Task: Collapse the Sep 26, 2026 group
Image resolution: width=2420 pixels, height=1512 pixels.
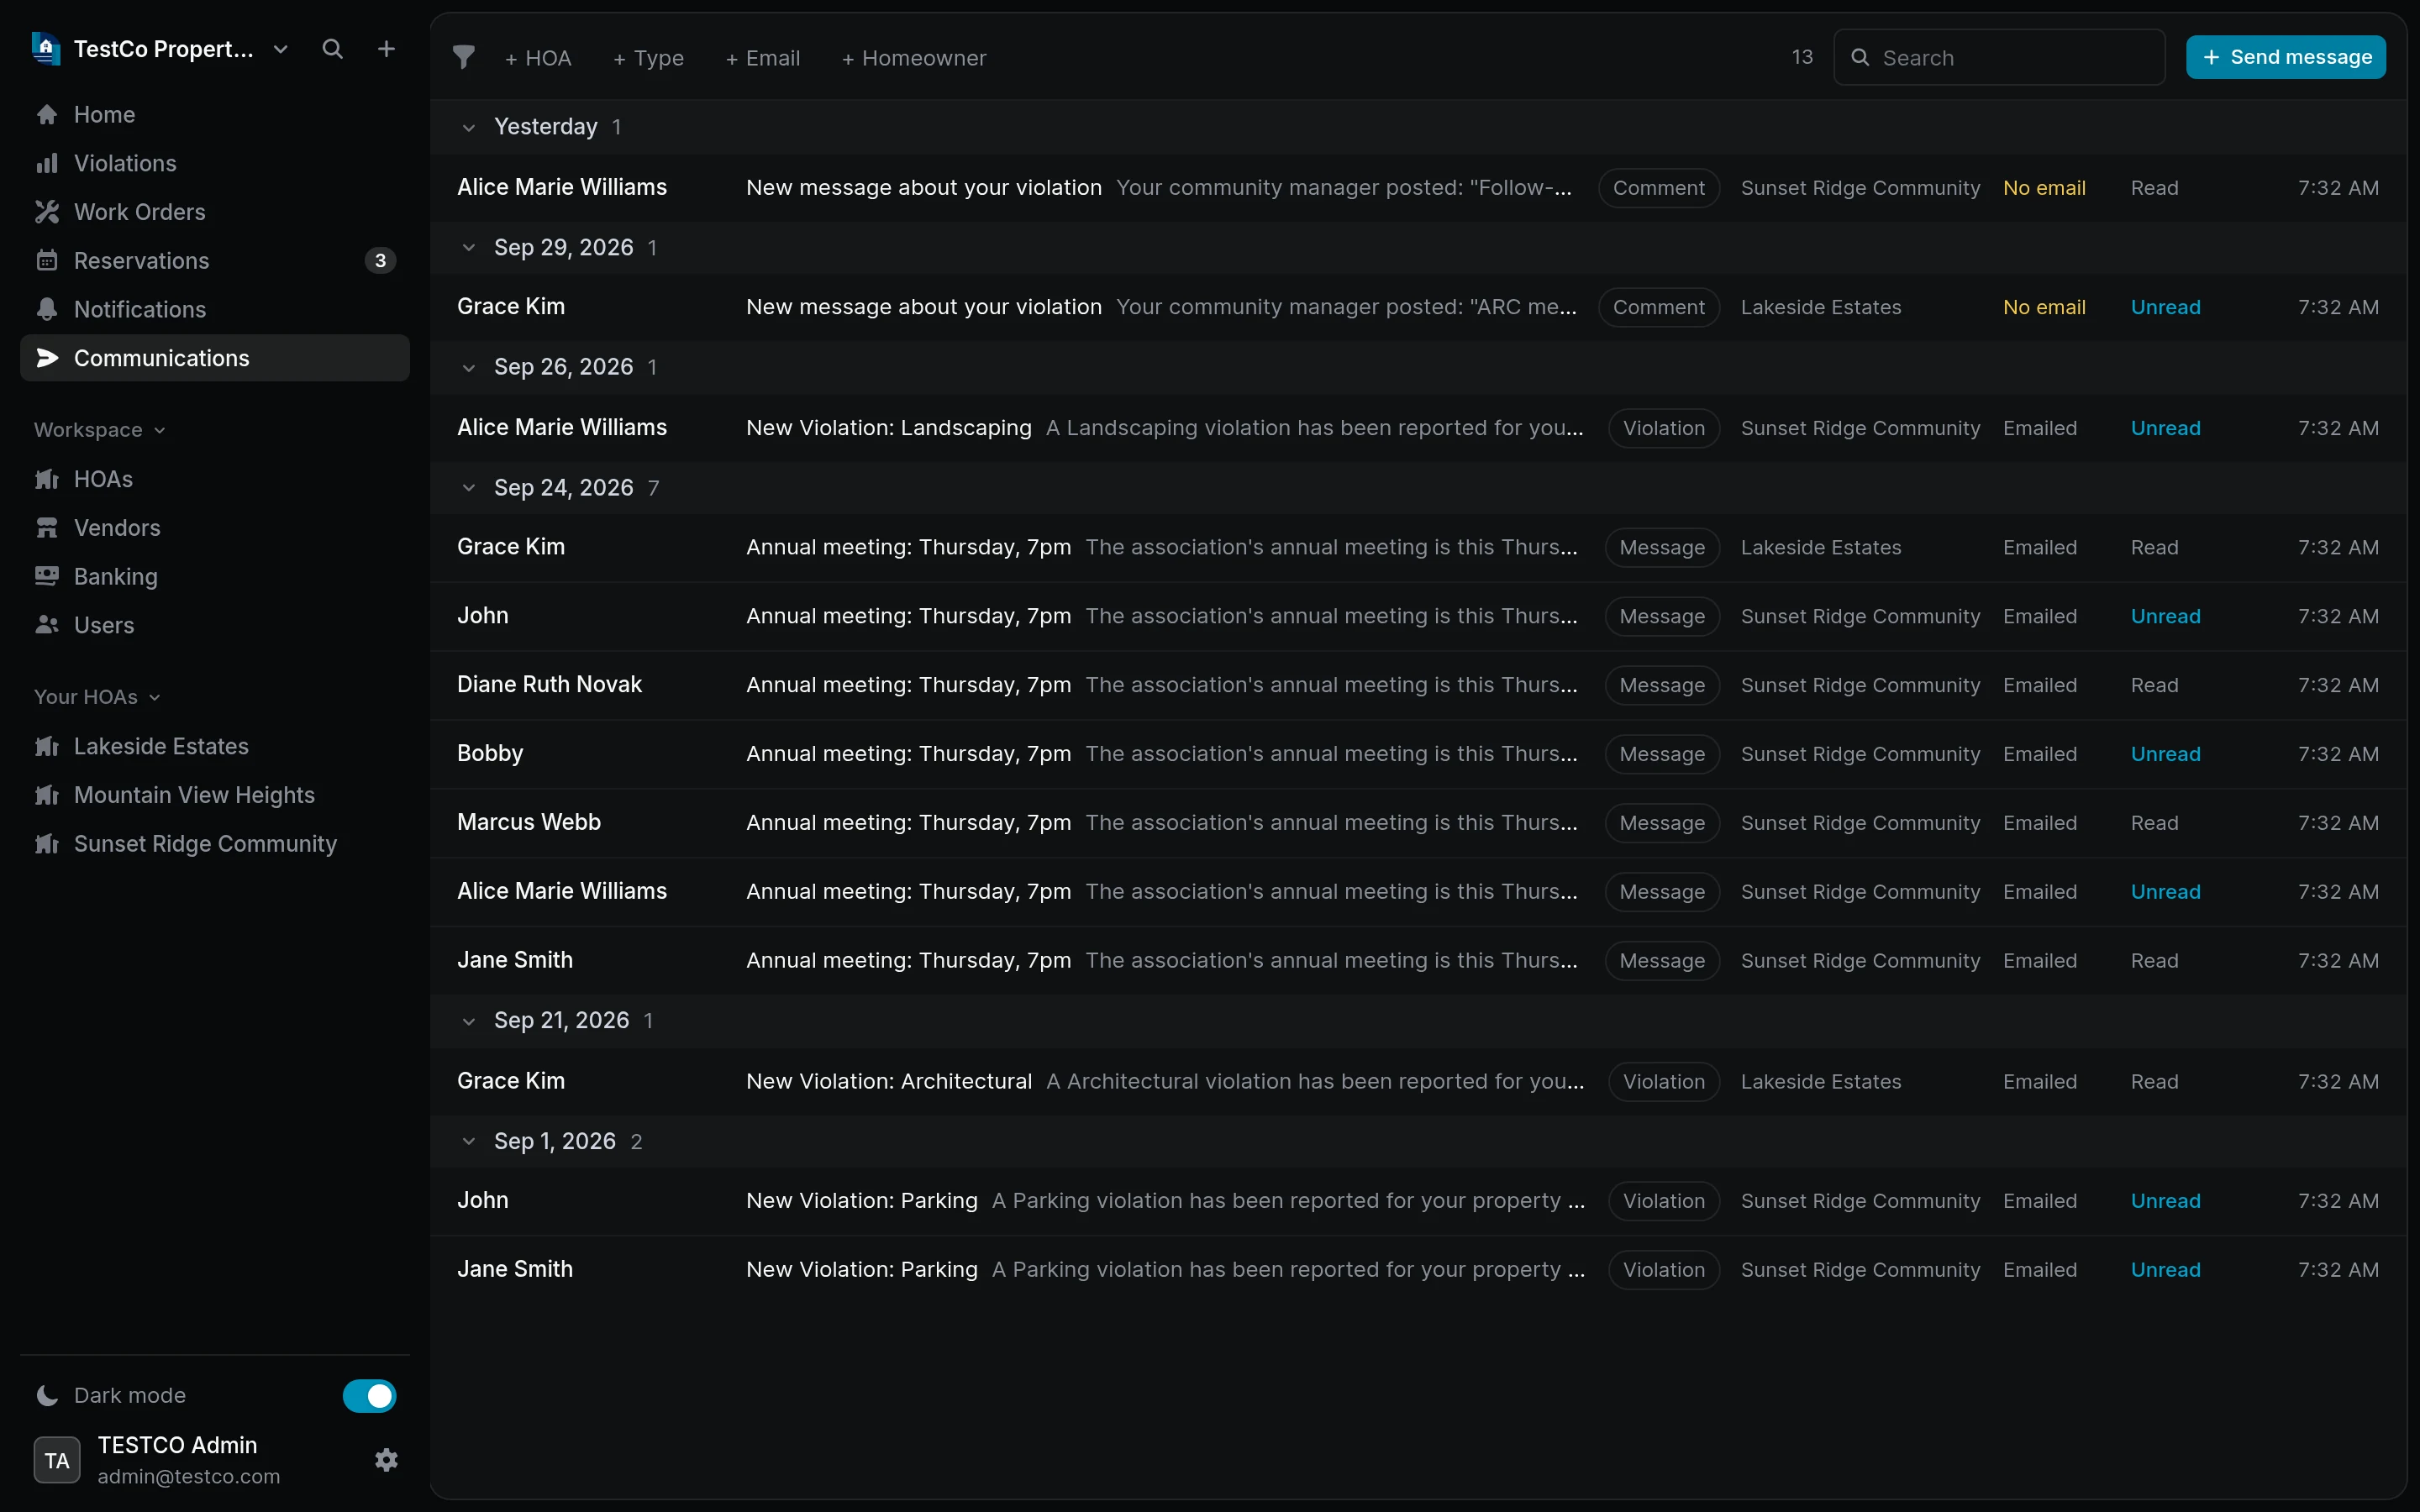Action: (x=468, y=367)
